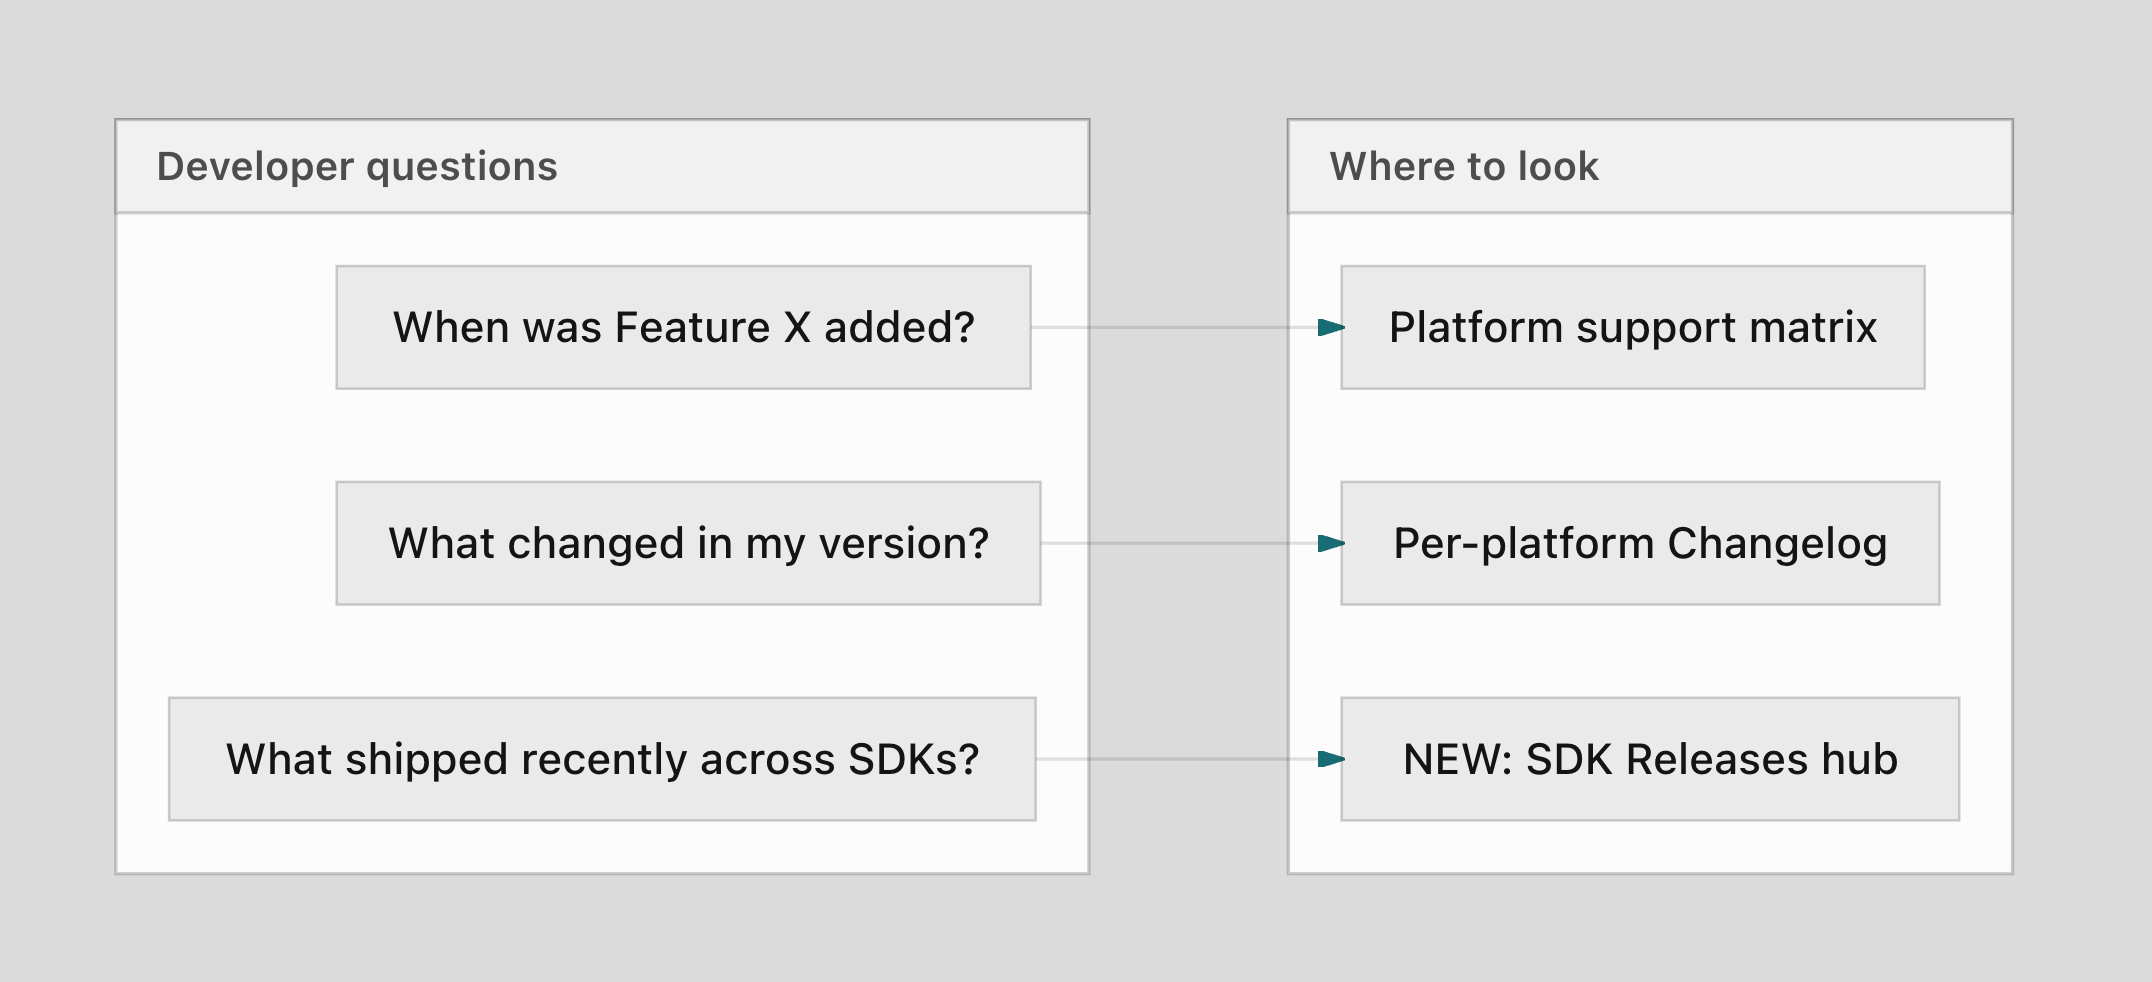Select connector line from 'What shipped recently' question
This screenshot has width=2152, height=982.
click(x=1177, y=759)
